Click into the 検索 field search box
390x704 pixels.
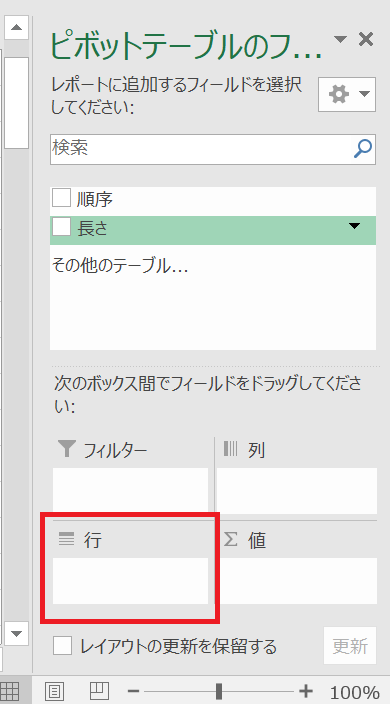pyautogui.click(x=213, y=149)
